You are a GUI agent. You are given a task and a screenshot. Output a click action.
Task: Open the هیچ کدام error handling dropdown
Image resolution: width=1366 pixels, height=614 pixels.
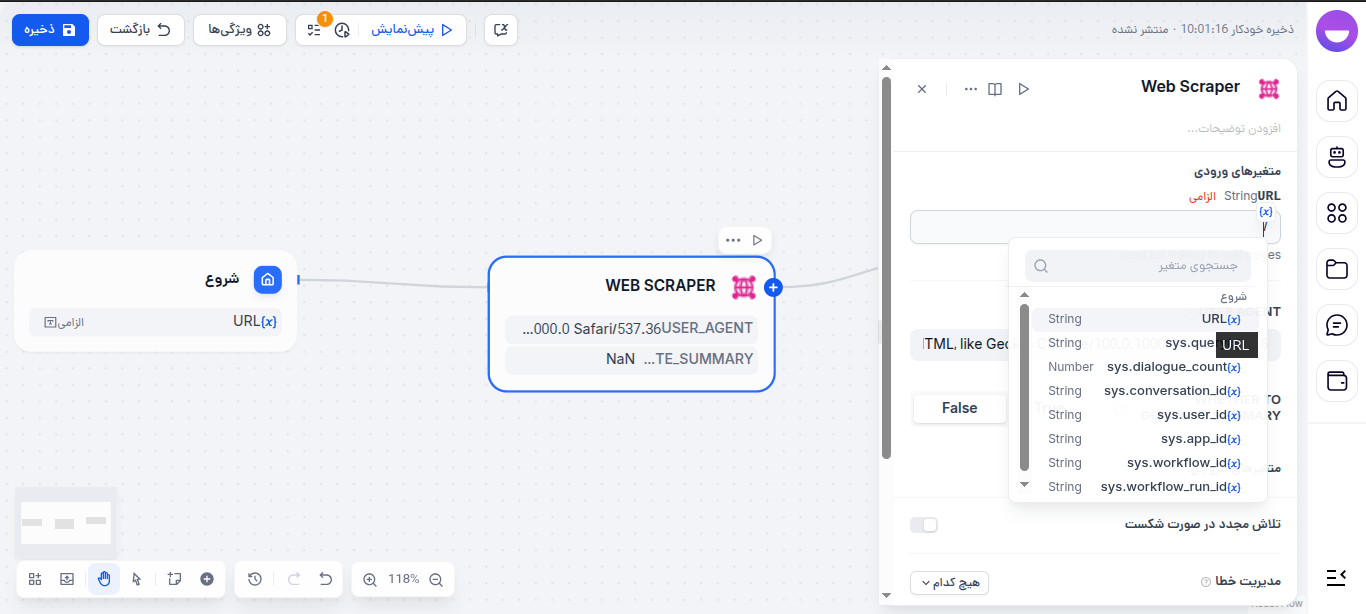pyautogui.click(x=948, y=583)
